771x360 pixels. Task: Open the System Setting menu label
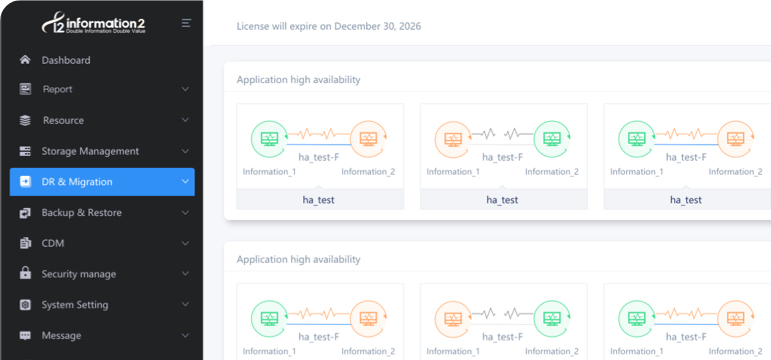tap(75, 304)
